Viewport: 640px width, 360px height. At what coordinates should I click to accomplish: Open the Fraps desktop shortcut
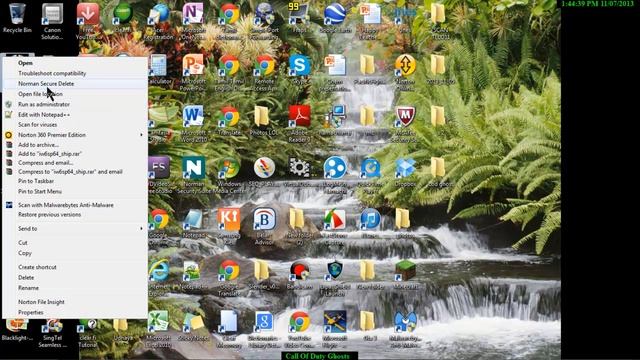coord(299,17)
